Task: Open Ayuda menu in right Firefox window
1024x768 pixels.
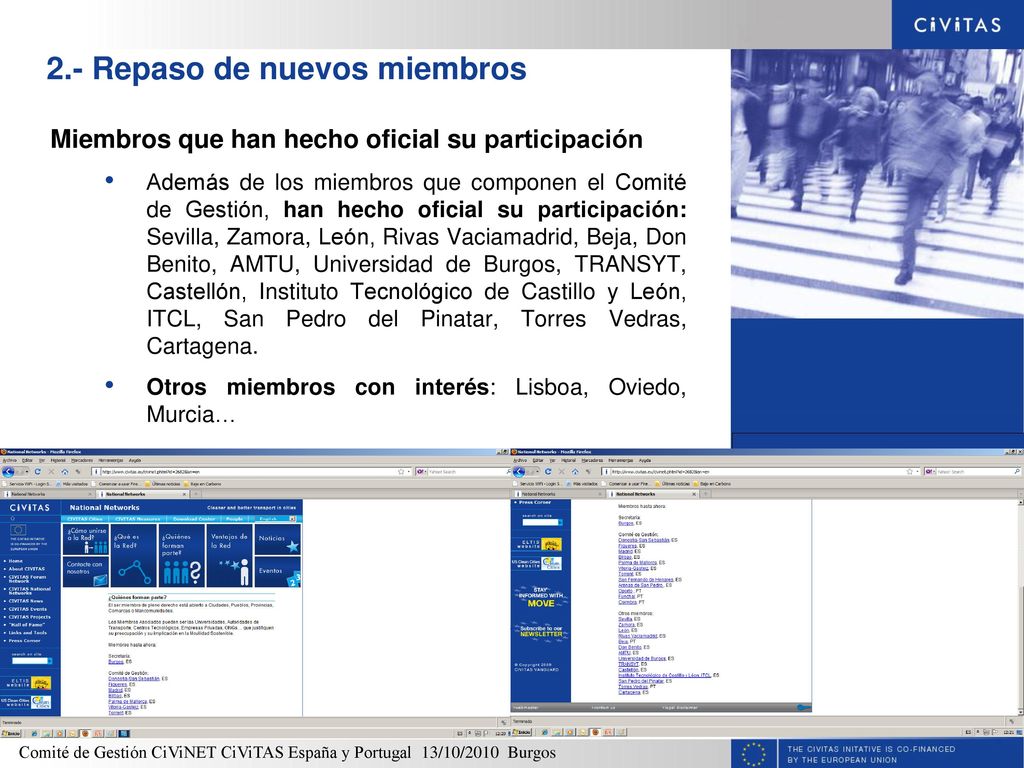Action: 645,460
